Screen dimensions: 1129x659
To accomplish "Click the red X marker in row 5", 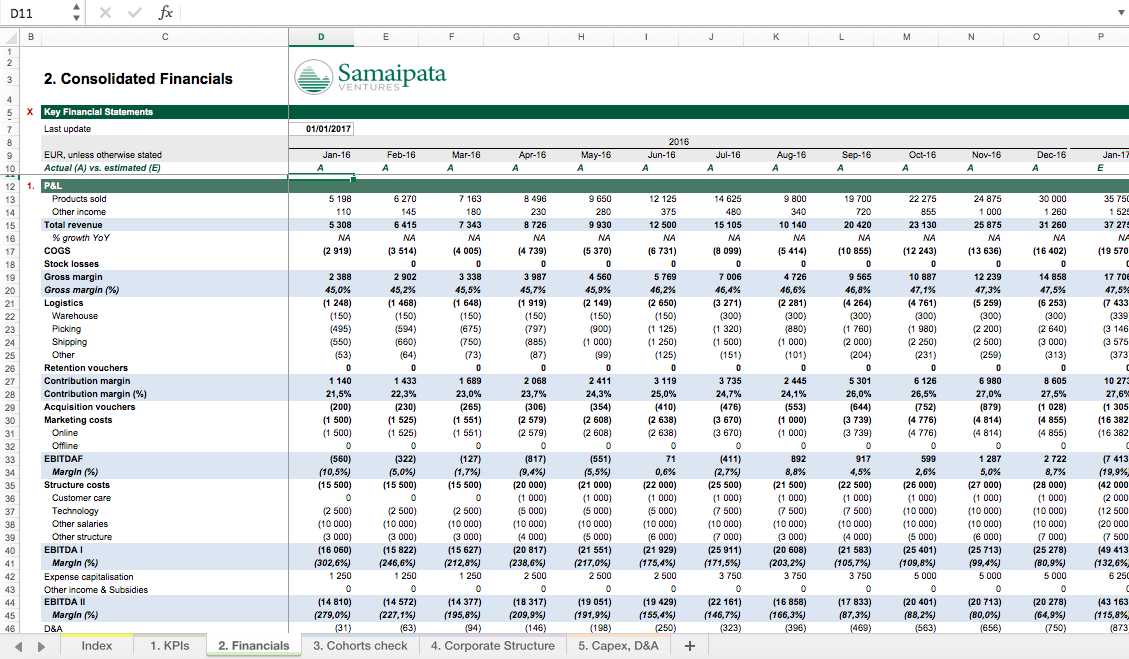I will point(30,112).
